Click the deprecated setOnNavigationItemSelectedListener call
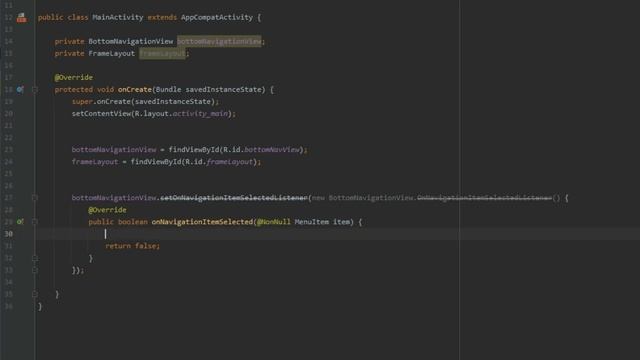This screenshot has height=360, width=640. click(x=233, y=198)
